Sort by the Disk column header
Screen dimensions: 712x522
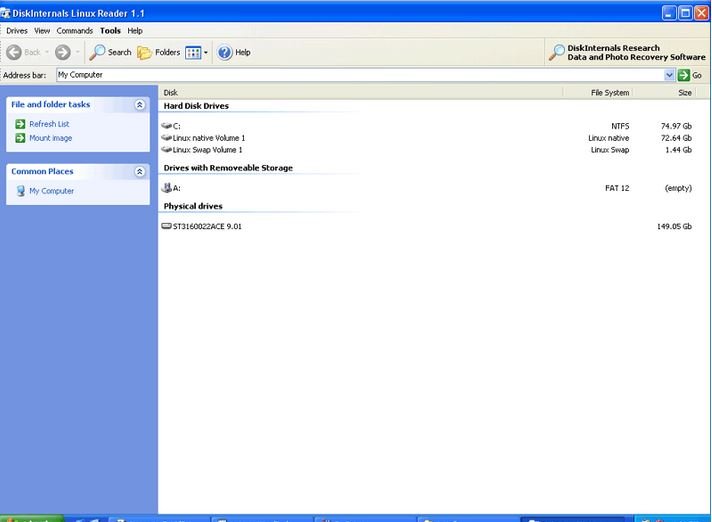tap(361, 93)
